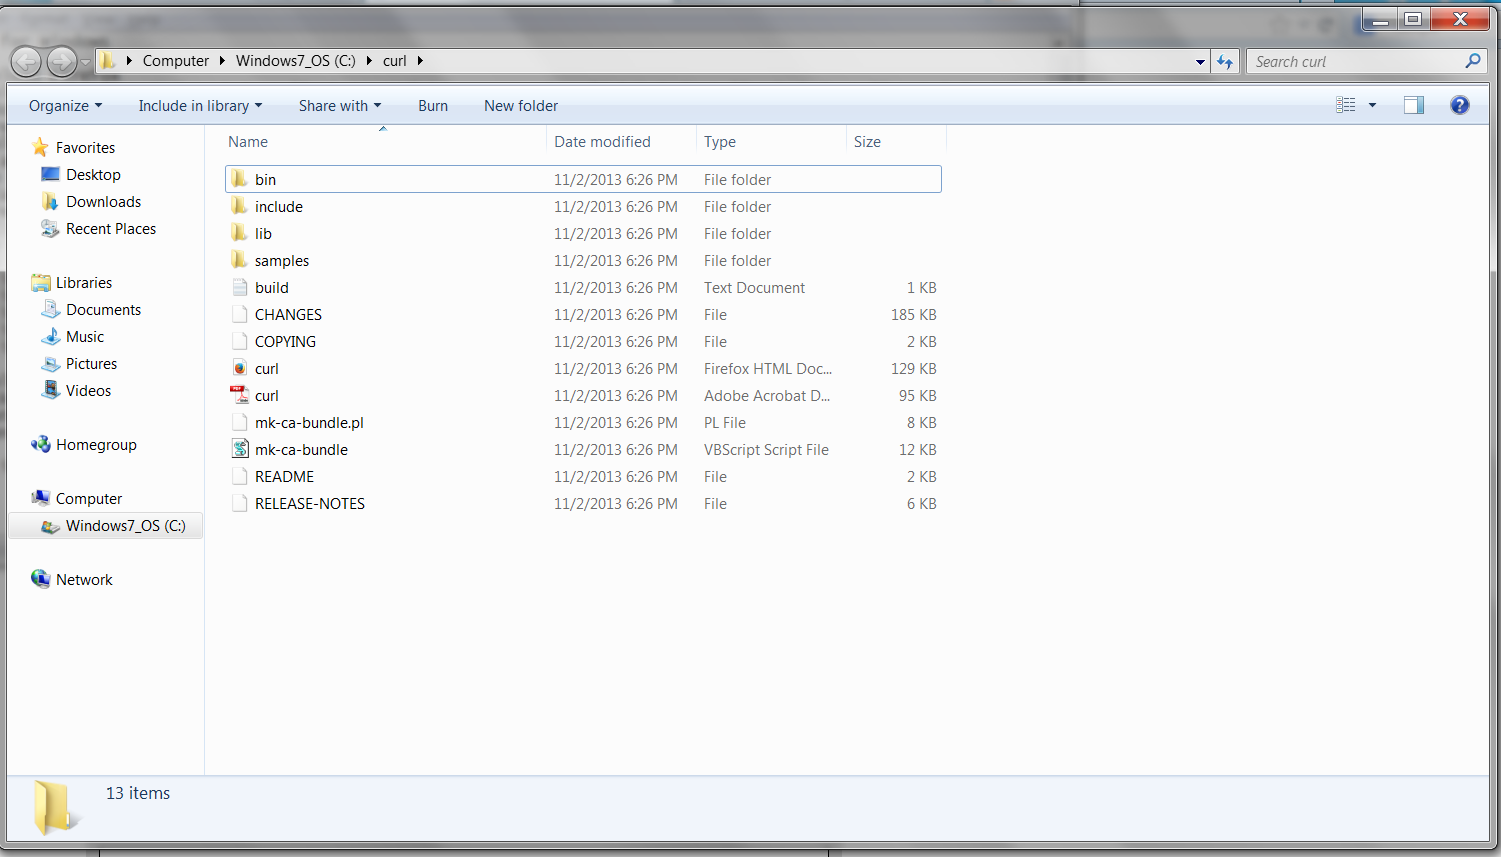Expand the arrow after curl breadcrumb

[420, 61]
